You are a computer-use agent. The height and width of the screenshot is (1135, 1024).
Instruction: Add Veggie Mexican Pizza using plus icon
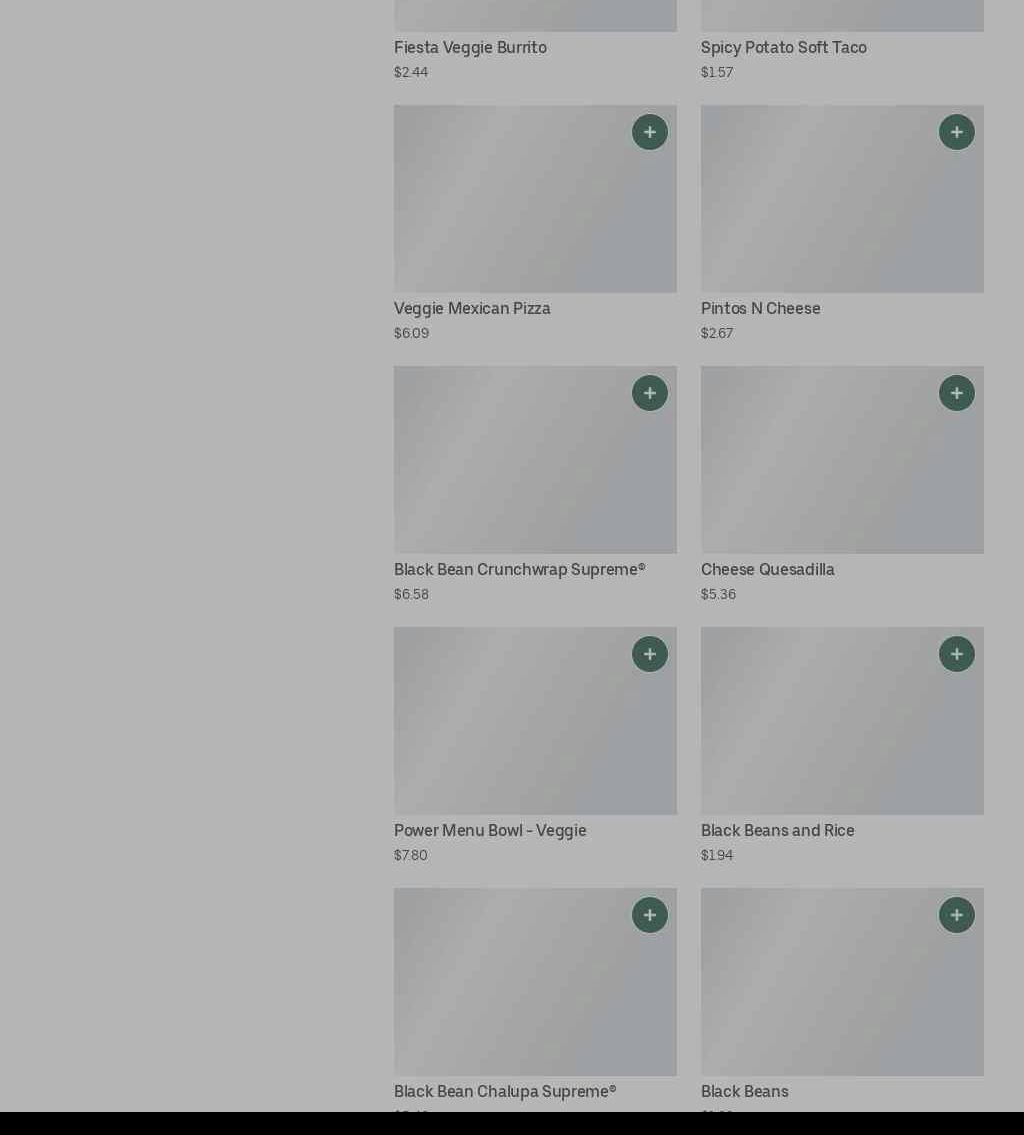649,132
